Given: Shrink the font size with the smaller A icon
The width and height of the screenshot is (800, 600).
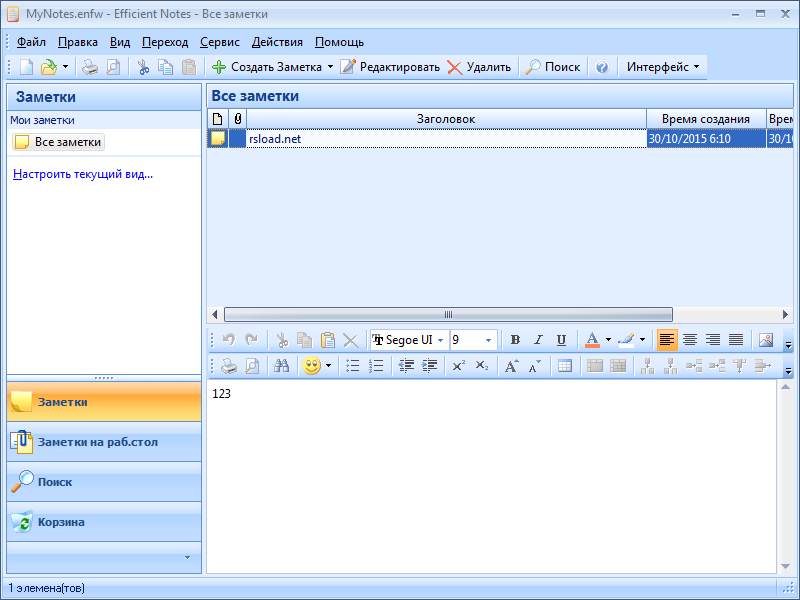Looking at the screenshot, I should [535, 366].
